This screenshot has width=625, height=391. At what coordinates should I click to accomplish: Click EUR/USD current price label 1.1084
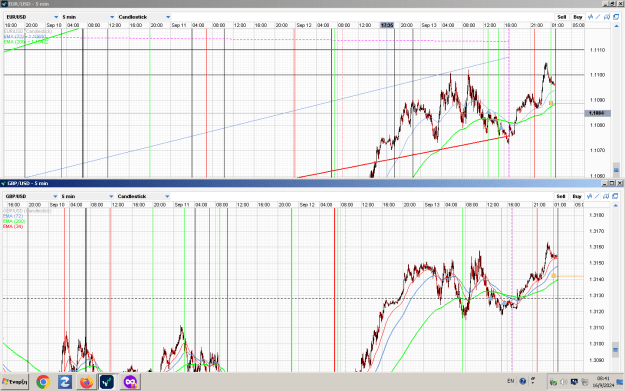[596, 113]
